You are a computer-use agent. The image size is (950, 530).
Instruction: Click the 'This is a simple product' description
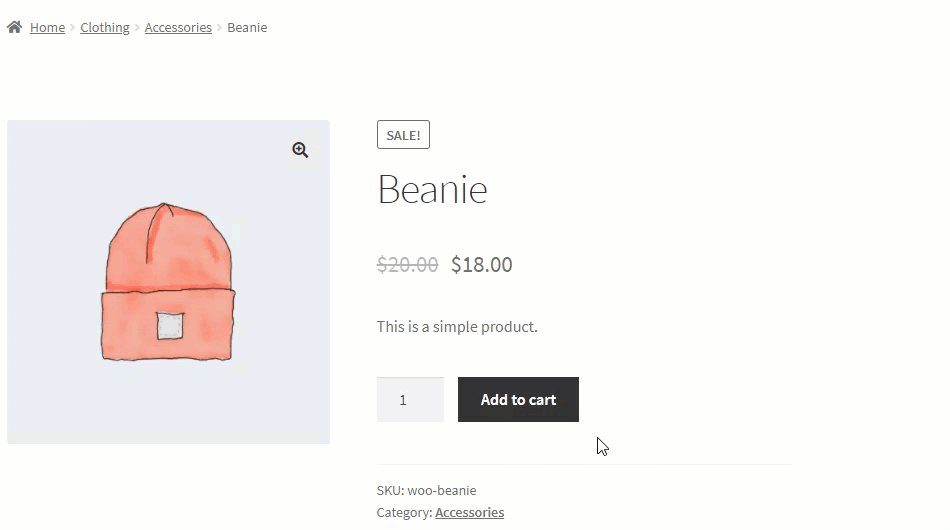[x=457, y=326]
